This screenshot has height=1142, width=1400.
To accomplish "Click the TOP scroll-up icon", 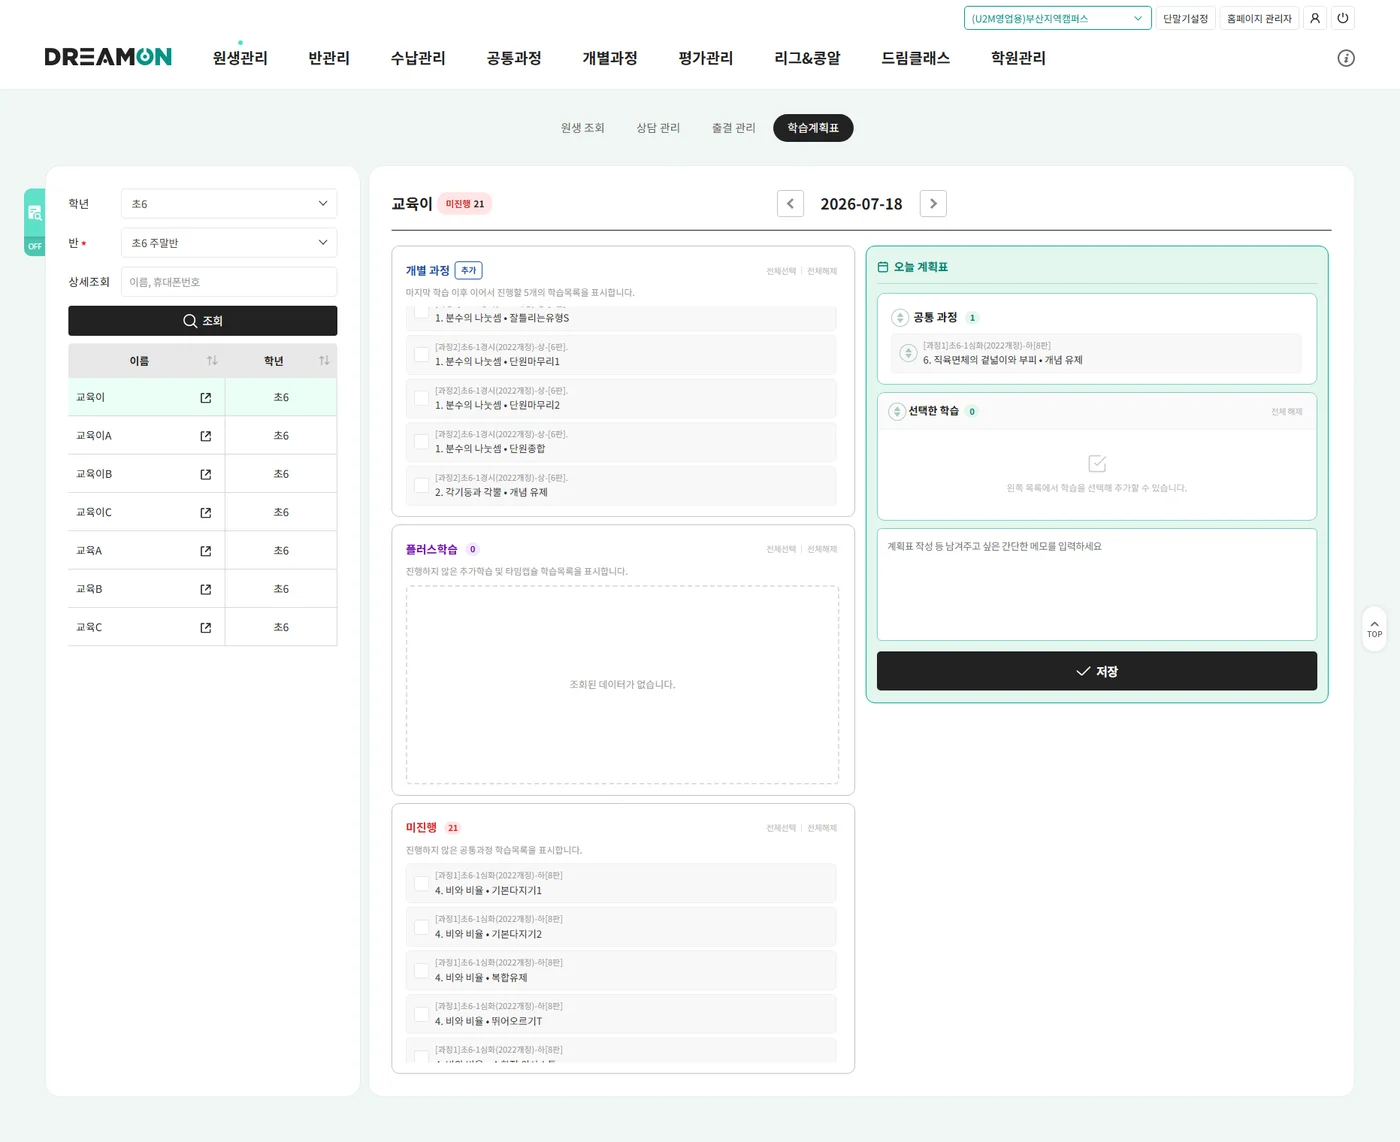I will point(1374,628).
